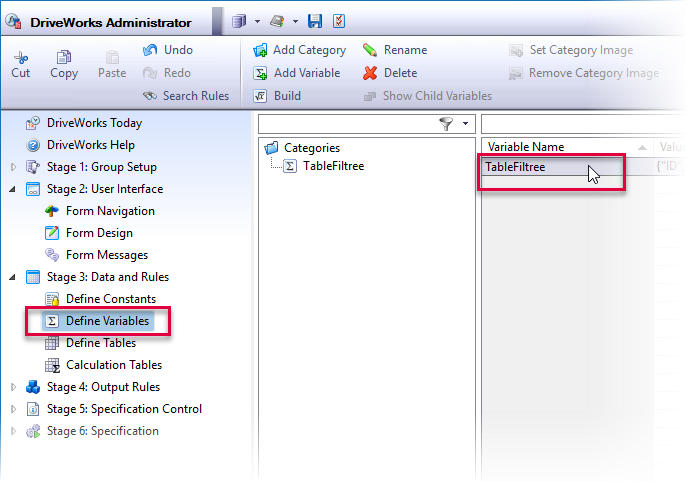Select Stage 1: Group Setup

91,167
